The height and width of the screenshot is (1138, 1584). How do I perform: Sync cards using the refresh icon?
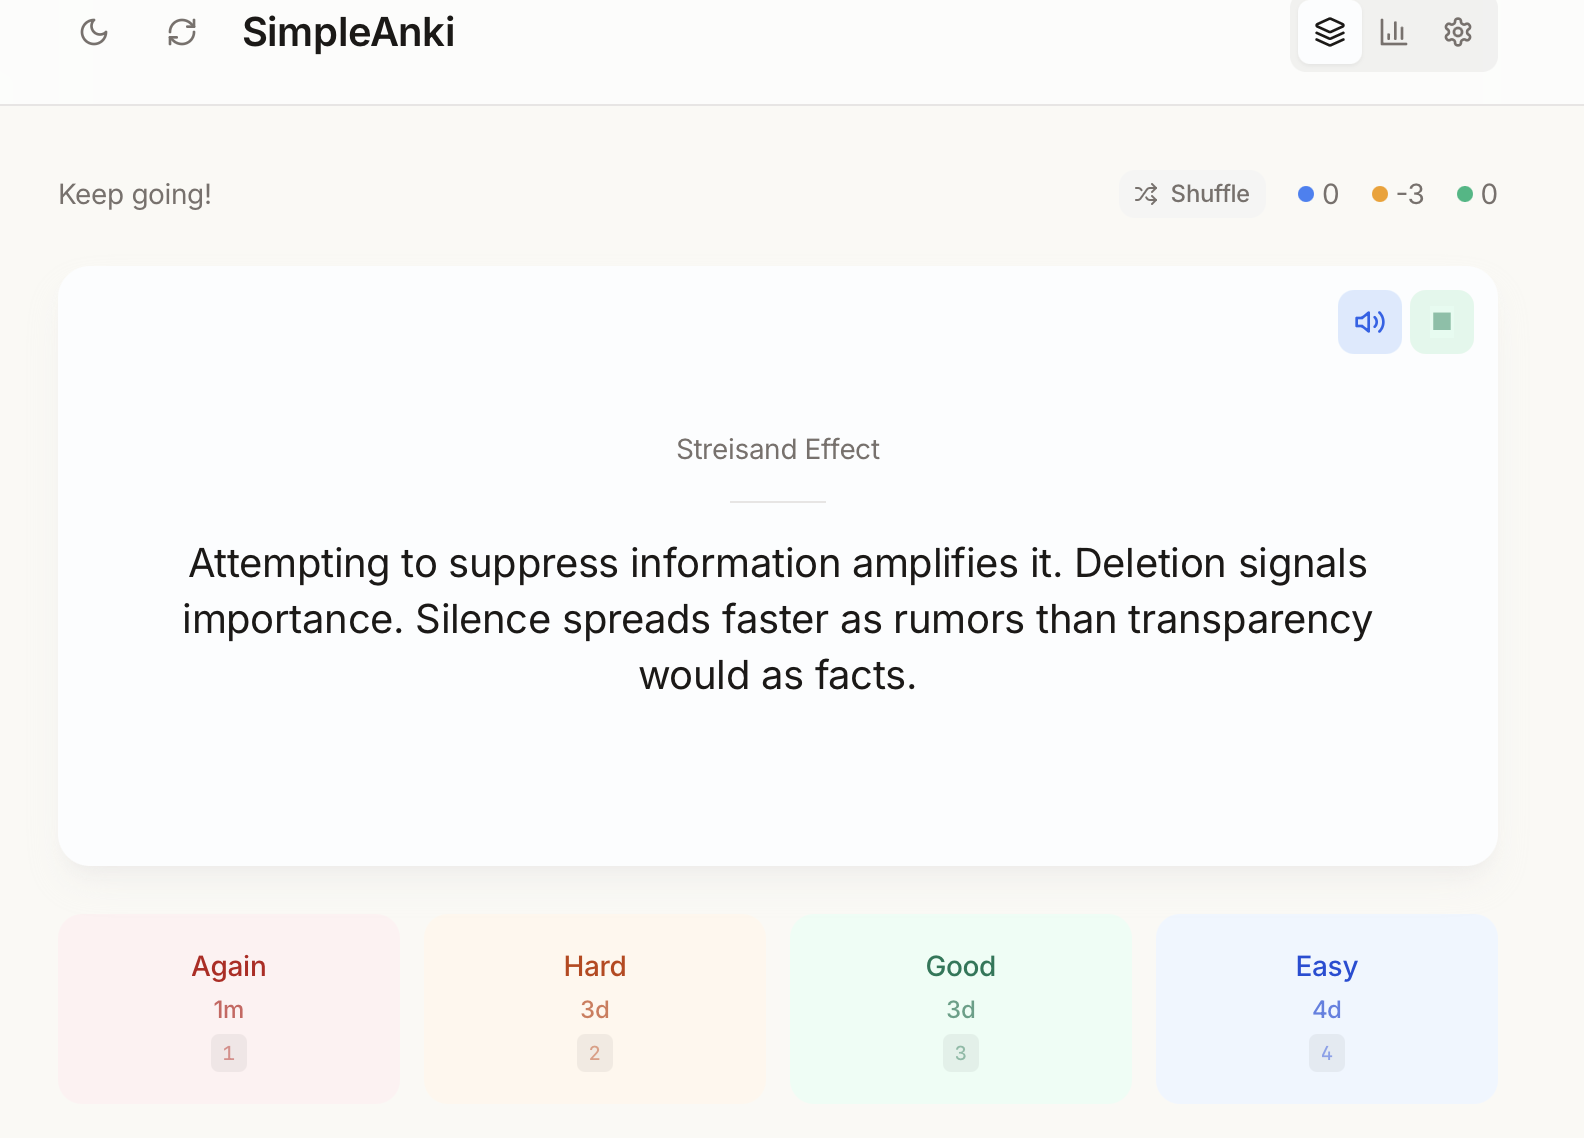[x=182, y=32]
